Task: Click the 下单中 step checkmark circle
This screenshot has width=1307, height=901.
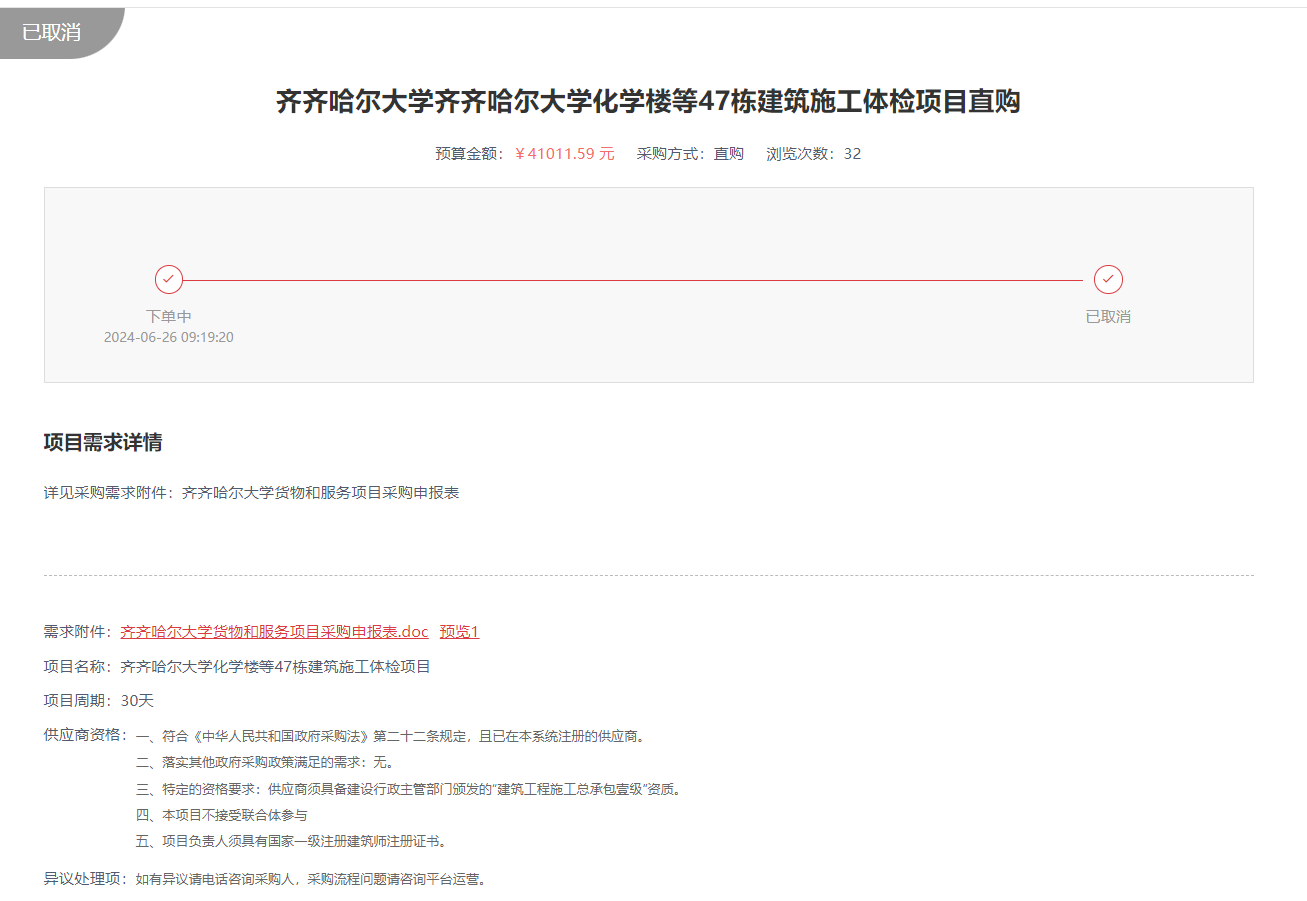Action: tap(169, 279)
